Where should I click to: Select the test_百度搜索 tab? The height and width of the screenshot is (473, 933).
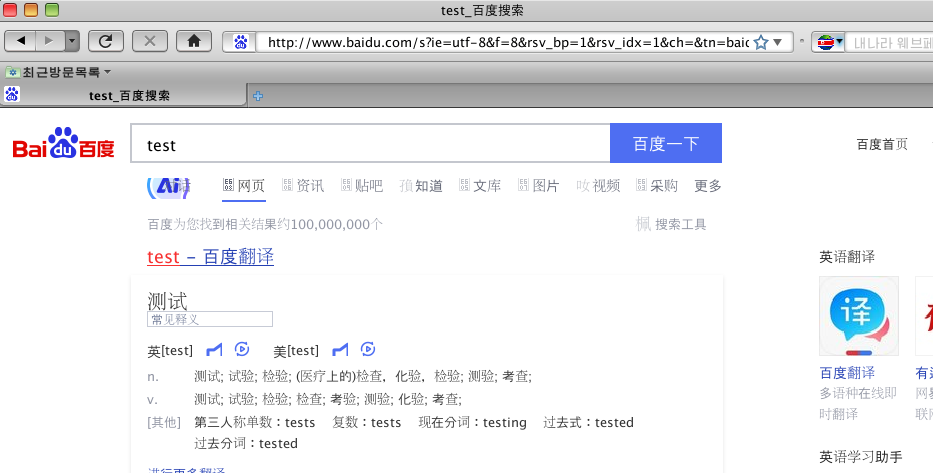point(123,95)
